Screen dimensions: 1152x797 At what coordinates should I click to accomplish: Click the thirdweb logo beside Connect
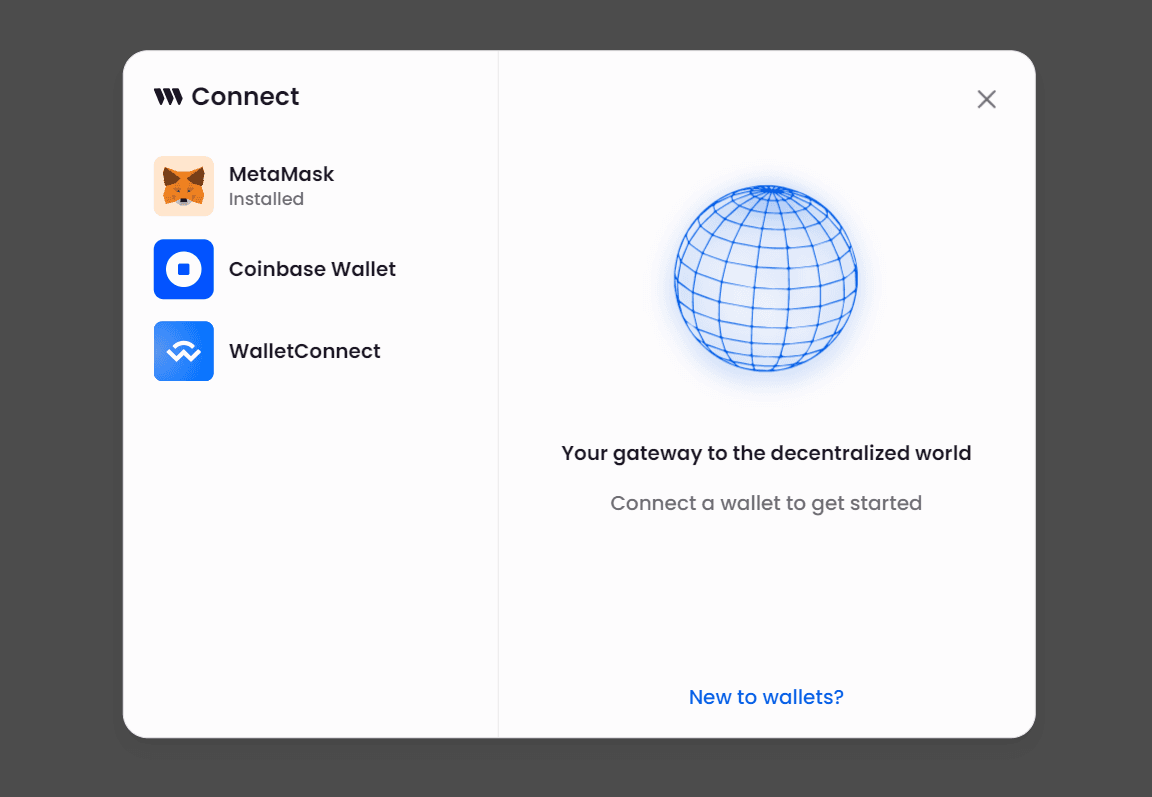[x=168, y=96]
